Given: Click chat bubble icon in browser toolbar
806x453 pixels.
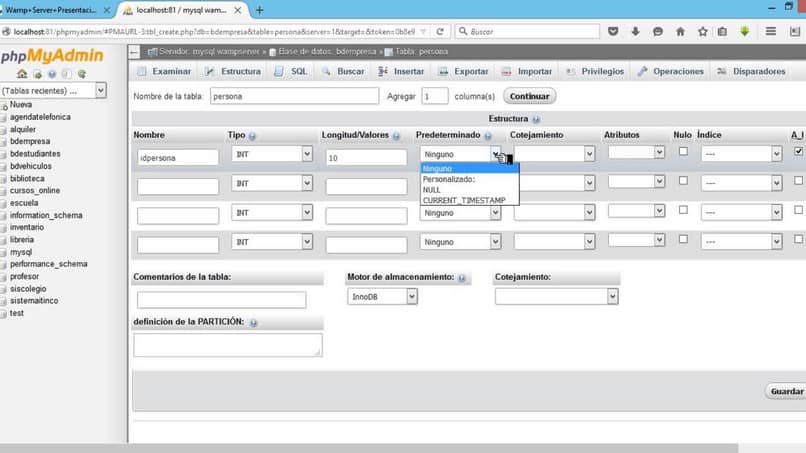Looking at the screenshot, I should (657, 31).
